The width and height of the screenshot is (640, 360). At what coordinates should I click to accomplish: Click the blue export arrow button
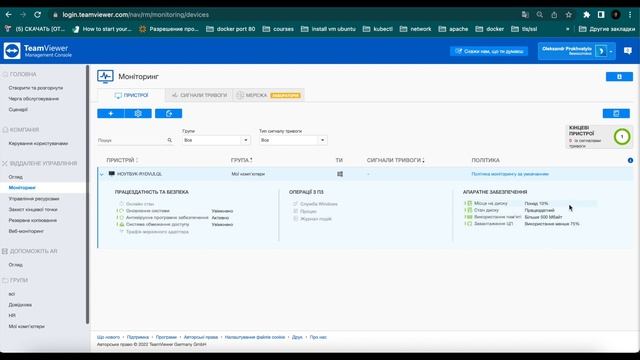click(169, 113)
